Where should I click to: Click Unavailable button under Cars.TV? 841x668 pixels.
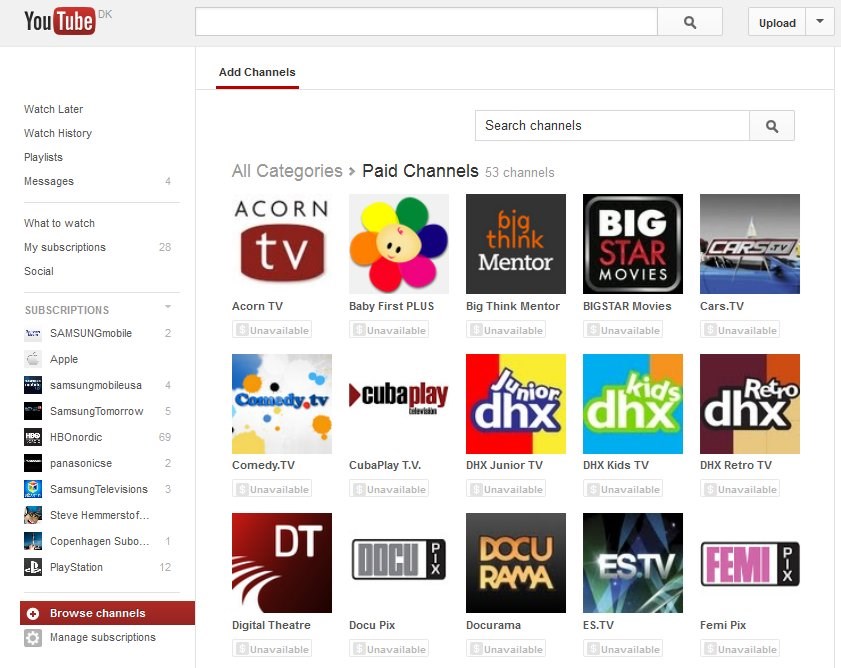coord(740,330)
